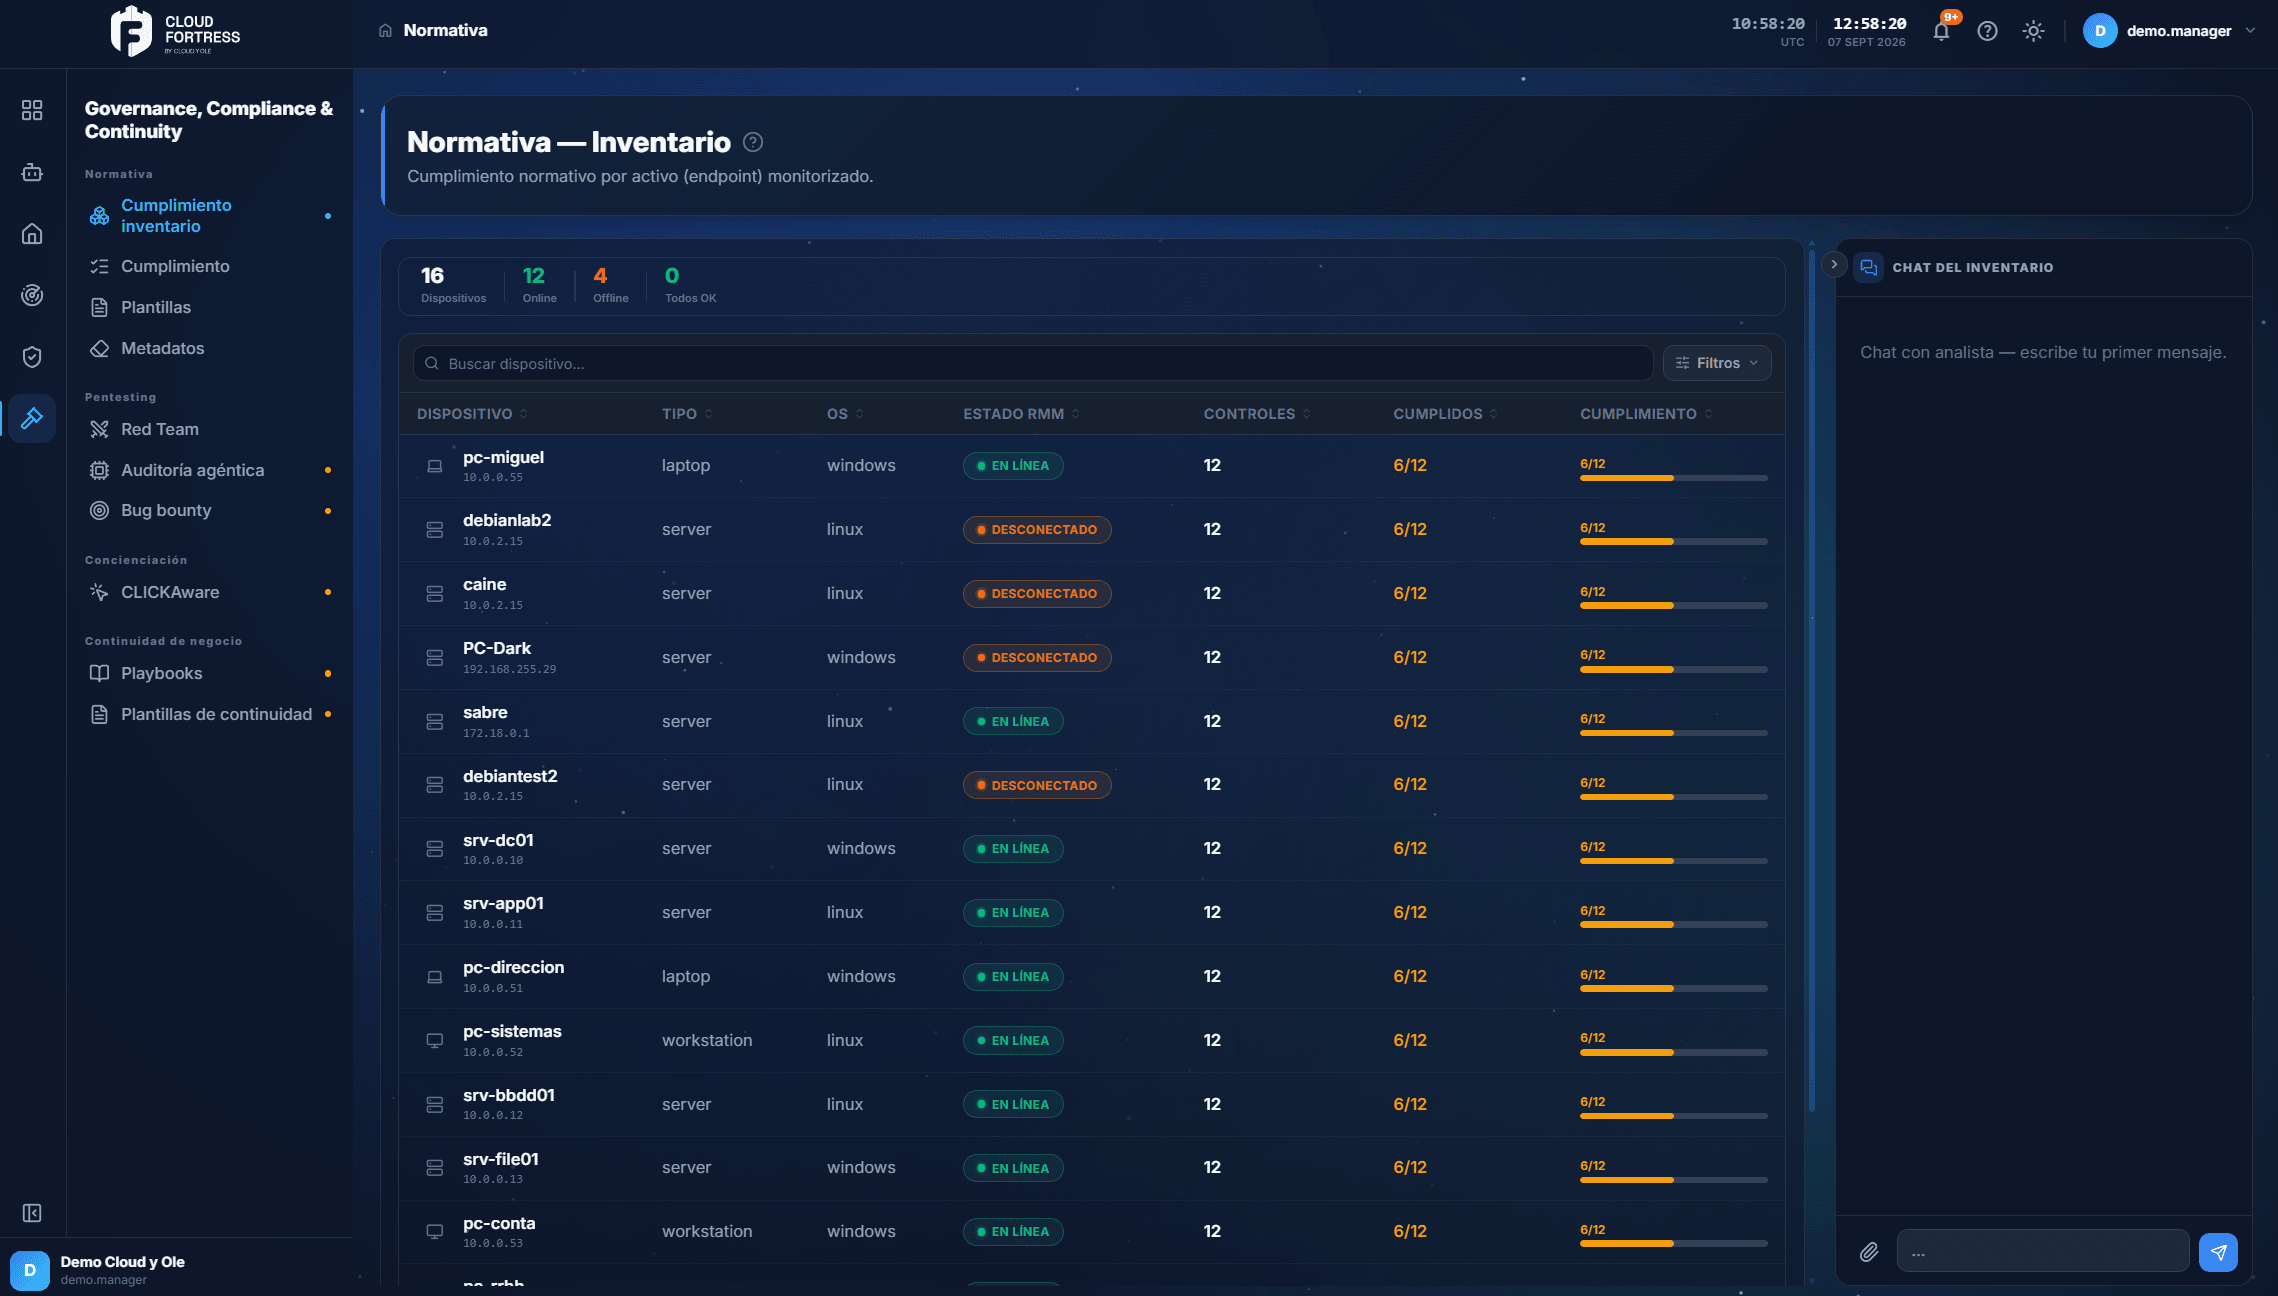The width and height of the screenshot is (2278, 1296).
Task: Open Metadatos menu item
Action: (x=210, y=348)
